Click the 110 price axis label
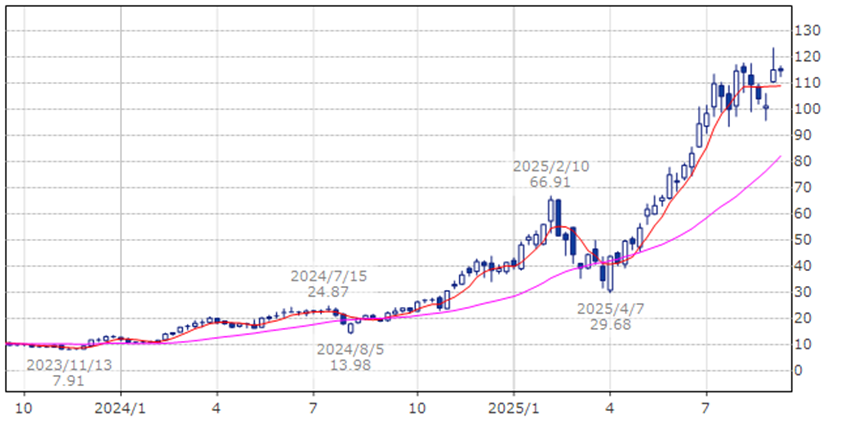 (808, 83)
